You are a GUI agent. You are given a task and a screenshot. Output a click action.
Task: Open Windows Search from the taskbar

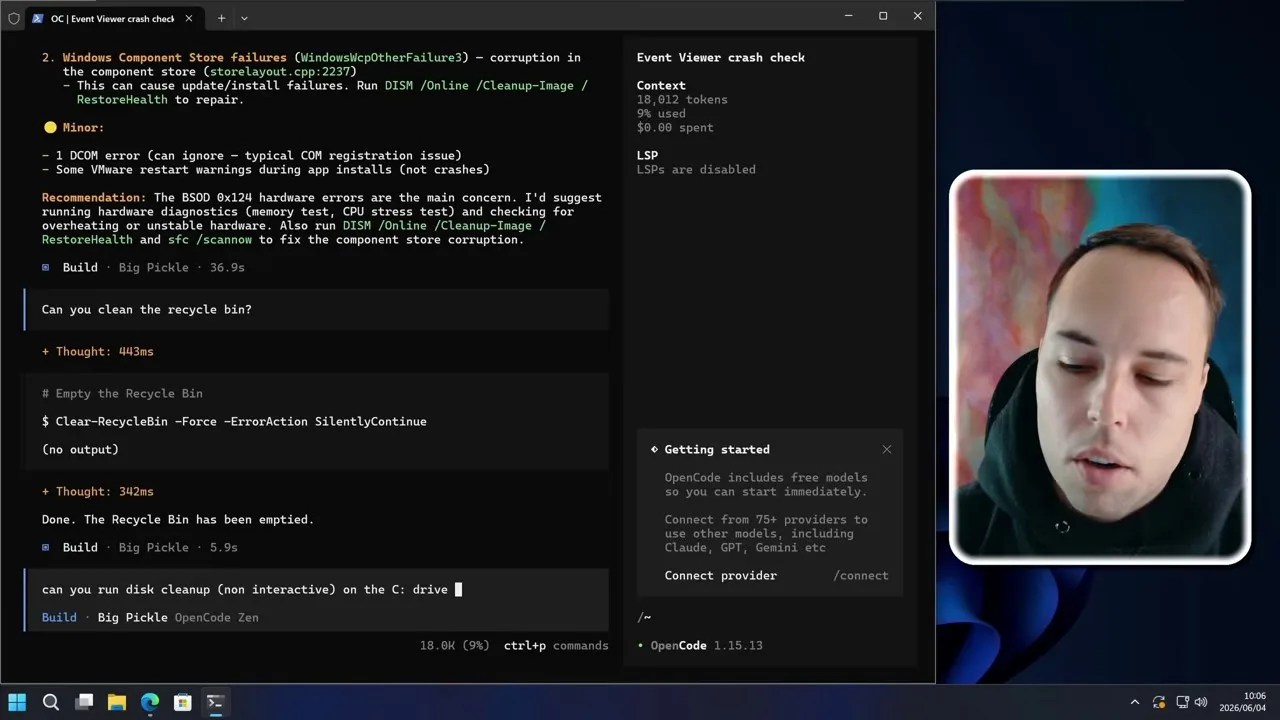[x=51, y=702]
